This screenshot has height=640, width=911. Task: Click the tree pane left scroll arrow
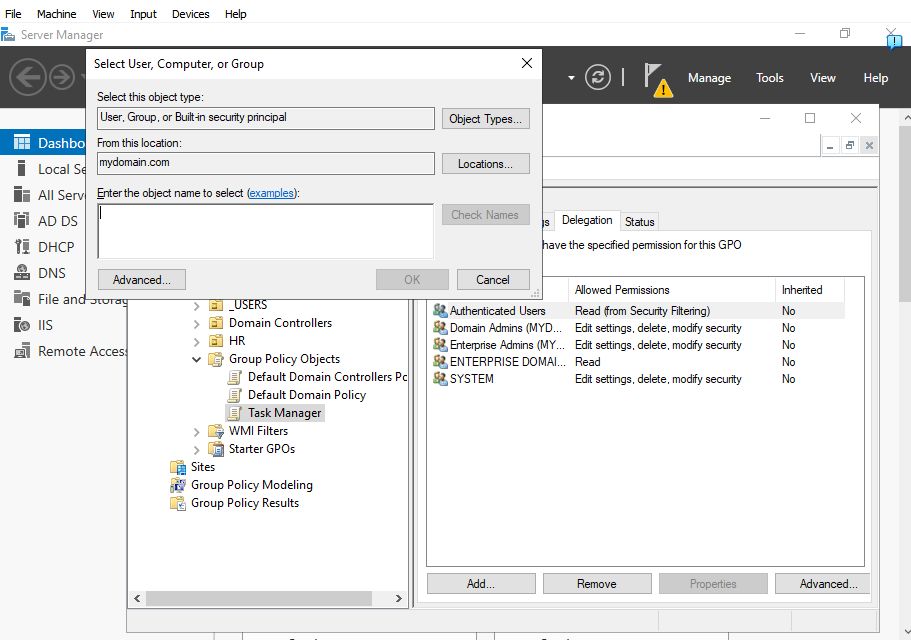point(137,598)
